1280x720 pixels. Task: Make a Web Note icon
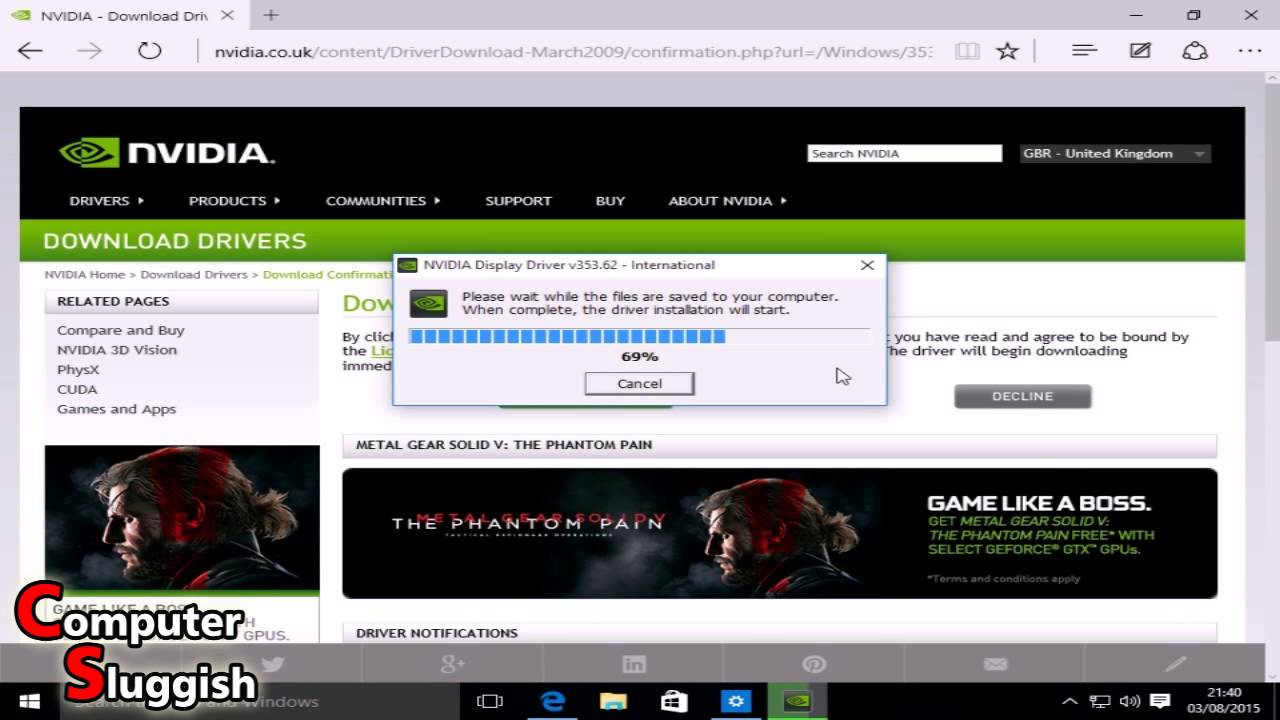click(x=1140, y=51)
